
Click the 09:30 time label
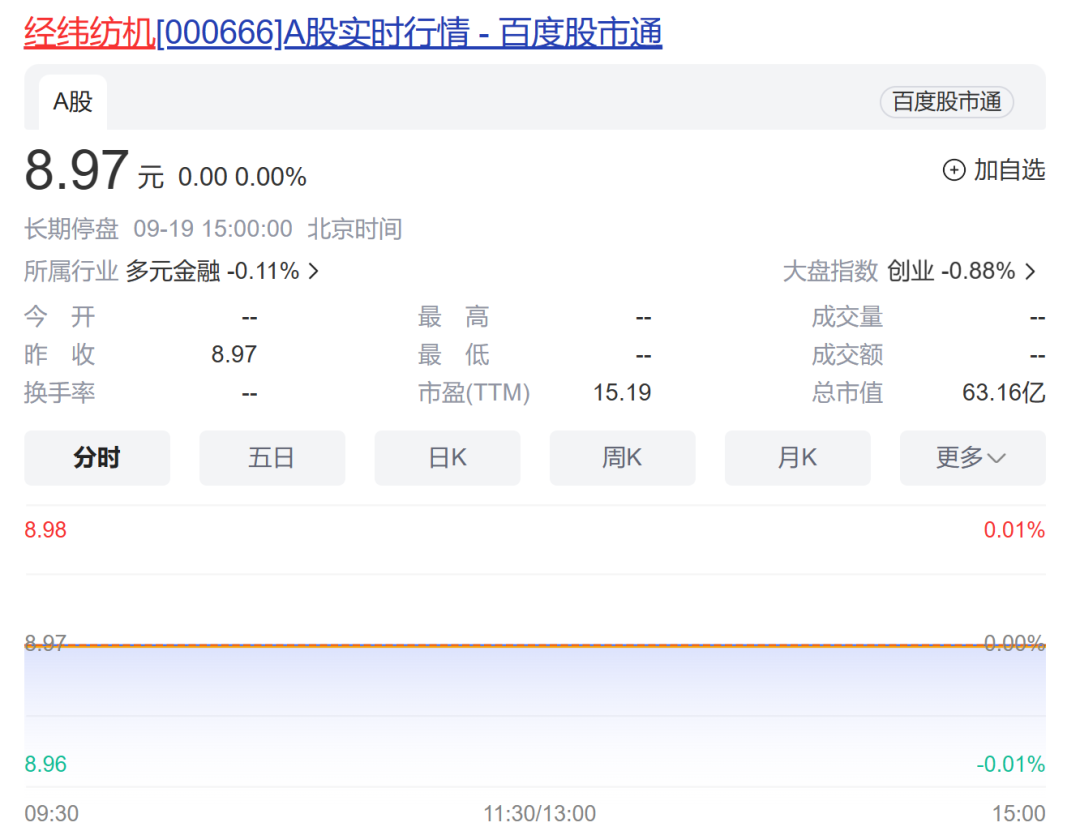tap(52, 814)
